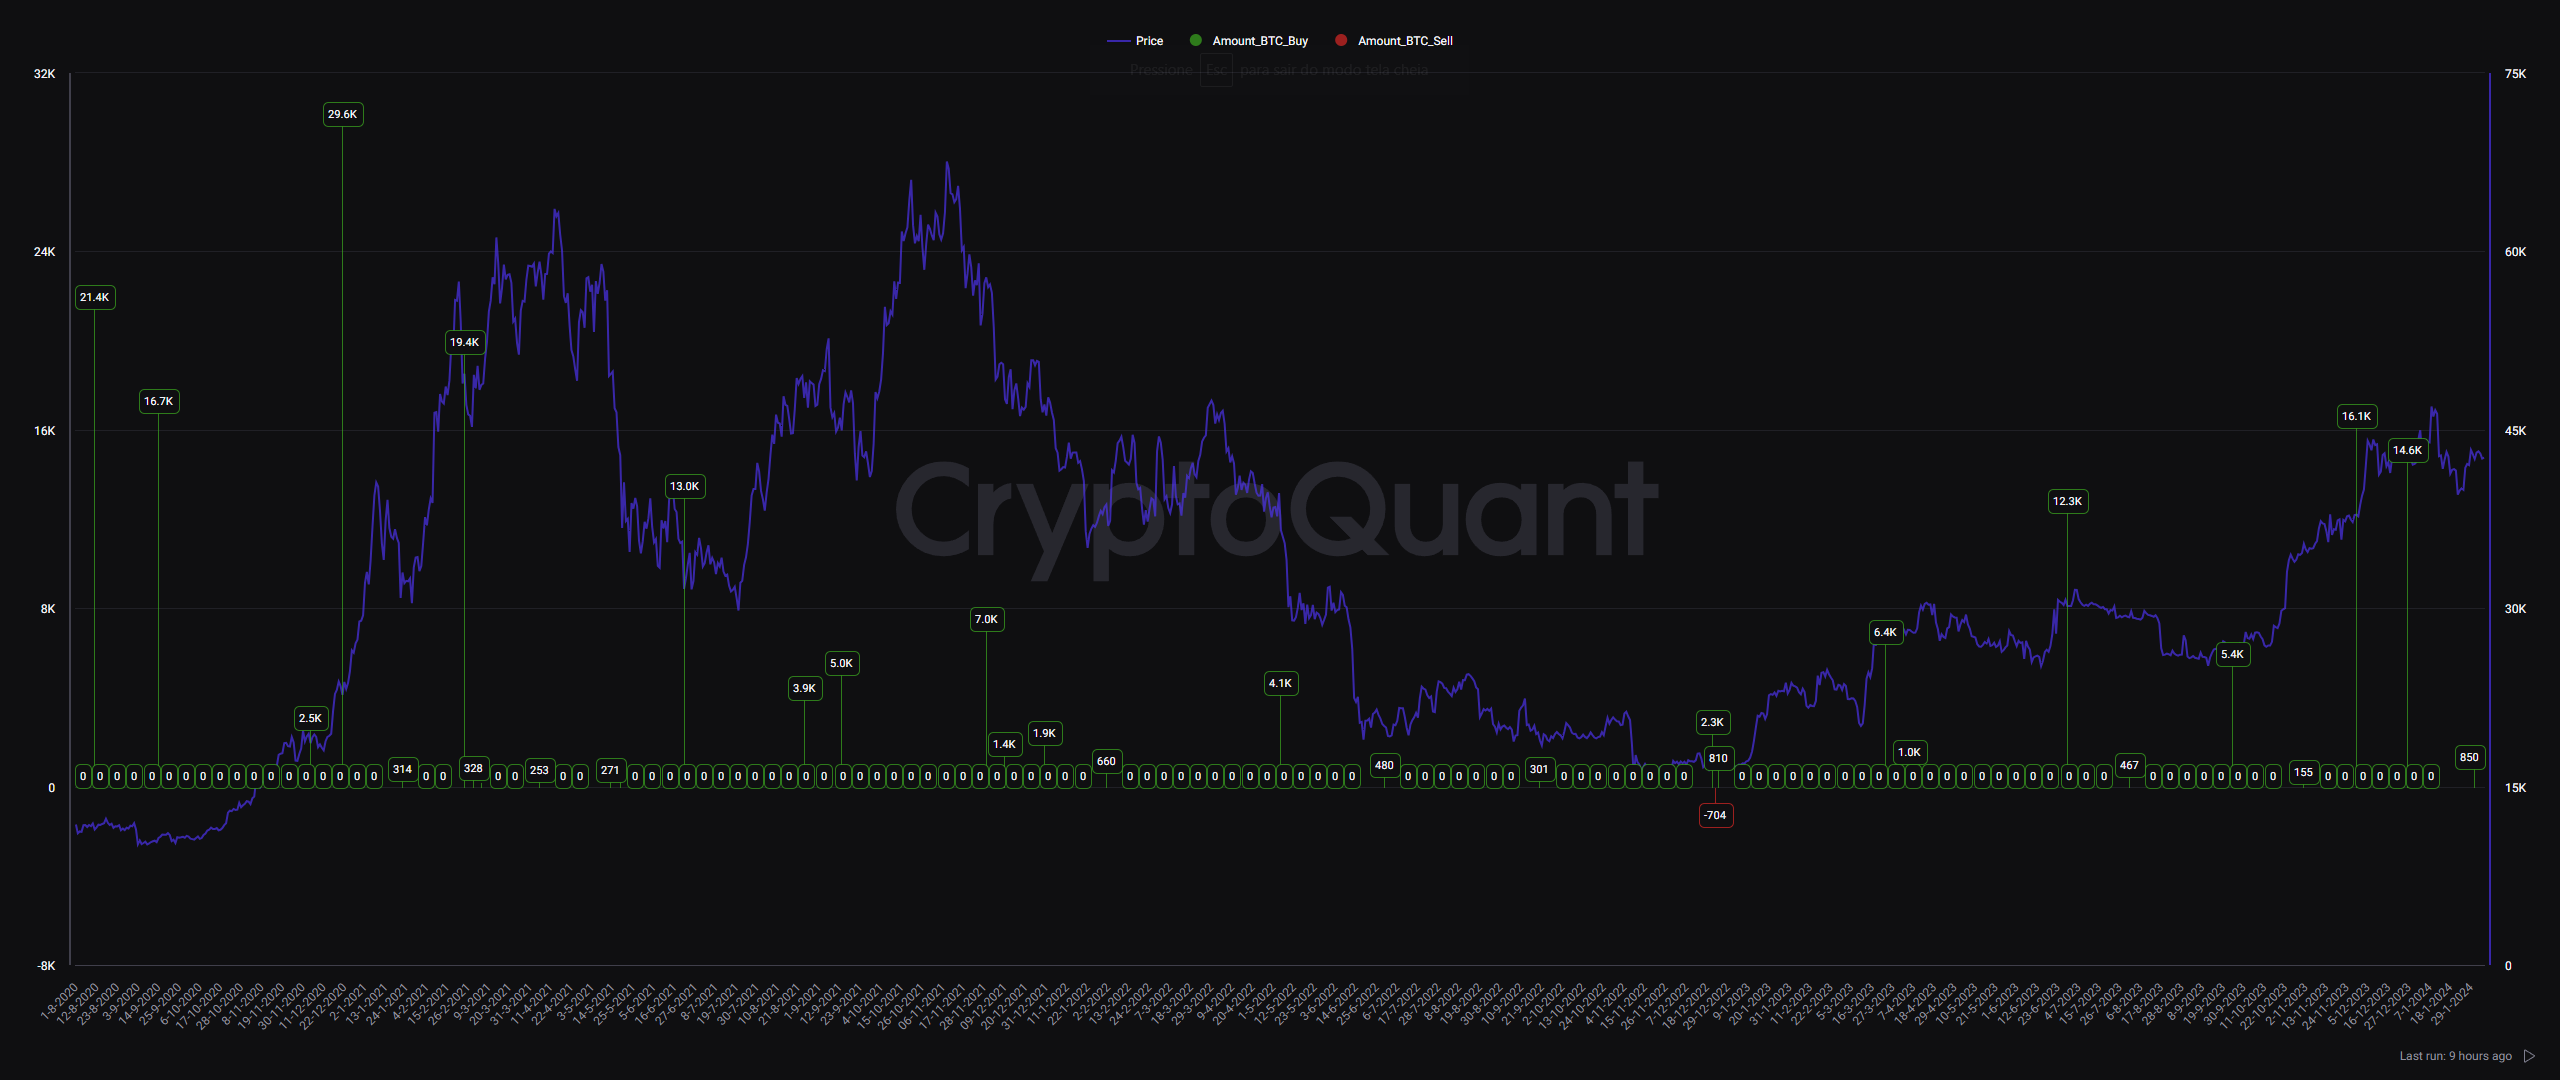Click the 1-8-2020 date axis label
Viewport: 2560px width, 1080px height.
[60, 1001]
